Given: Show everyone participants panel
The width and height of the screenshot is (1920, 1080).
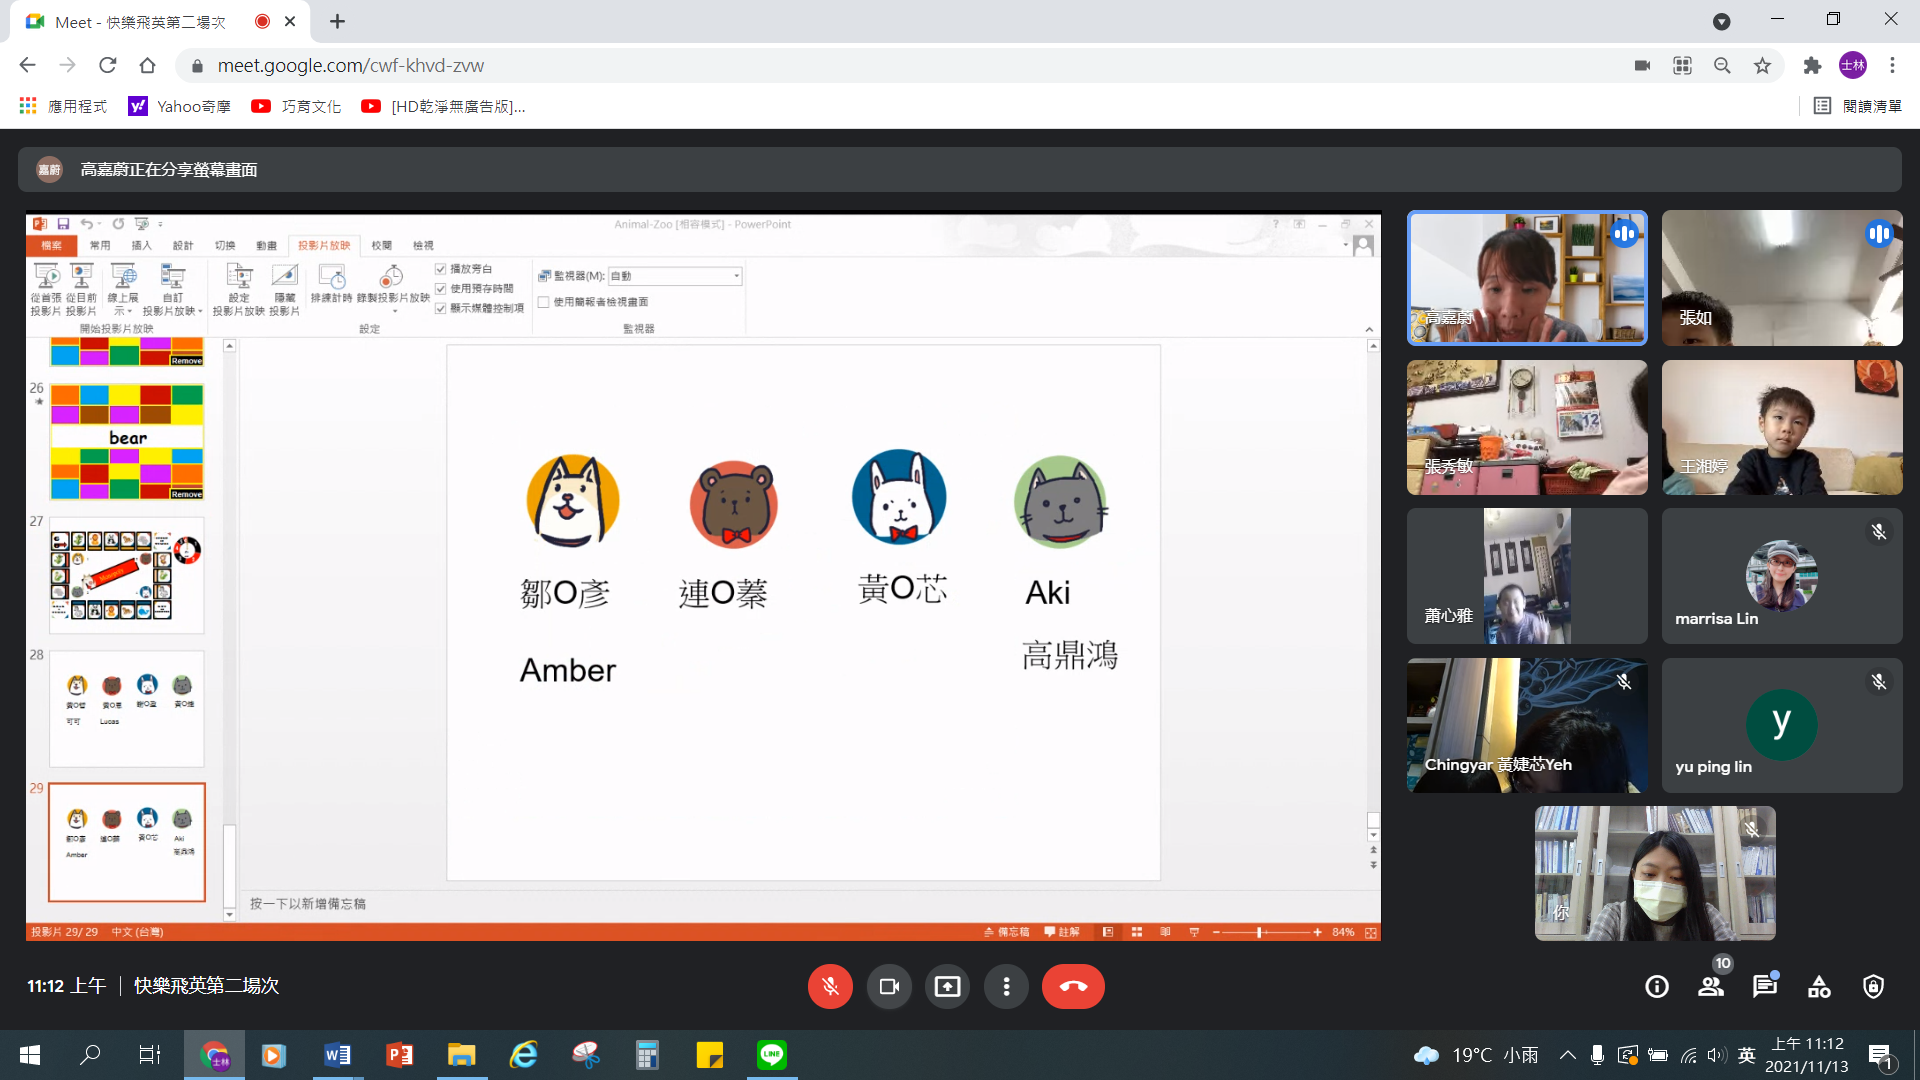Looking at the screenshot, I should coord(1711,987).
